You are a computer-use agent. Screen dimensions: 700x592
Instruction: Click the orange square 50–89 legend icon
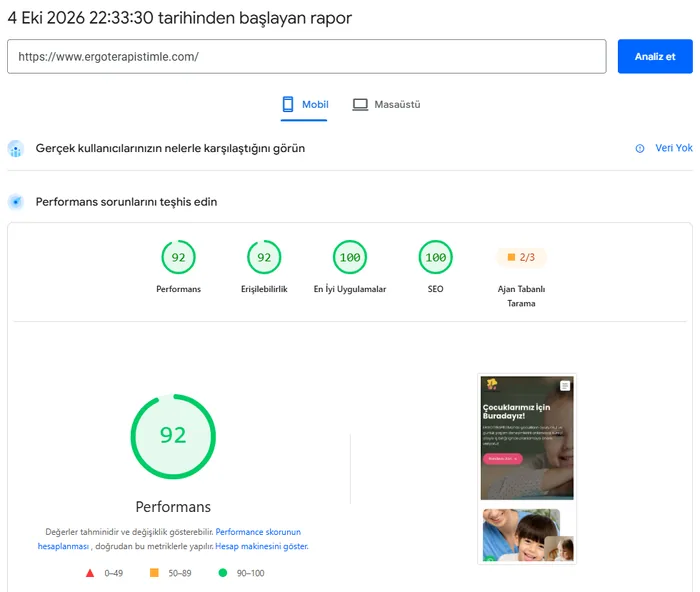(x=154, y=573)
